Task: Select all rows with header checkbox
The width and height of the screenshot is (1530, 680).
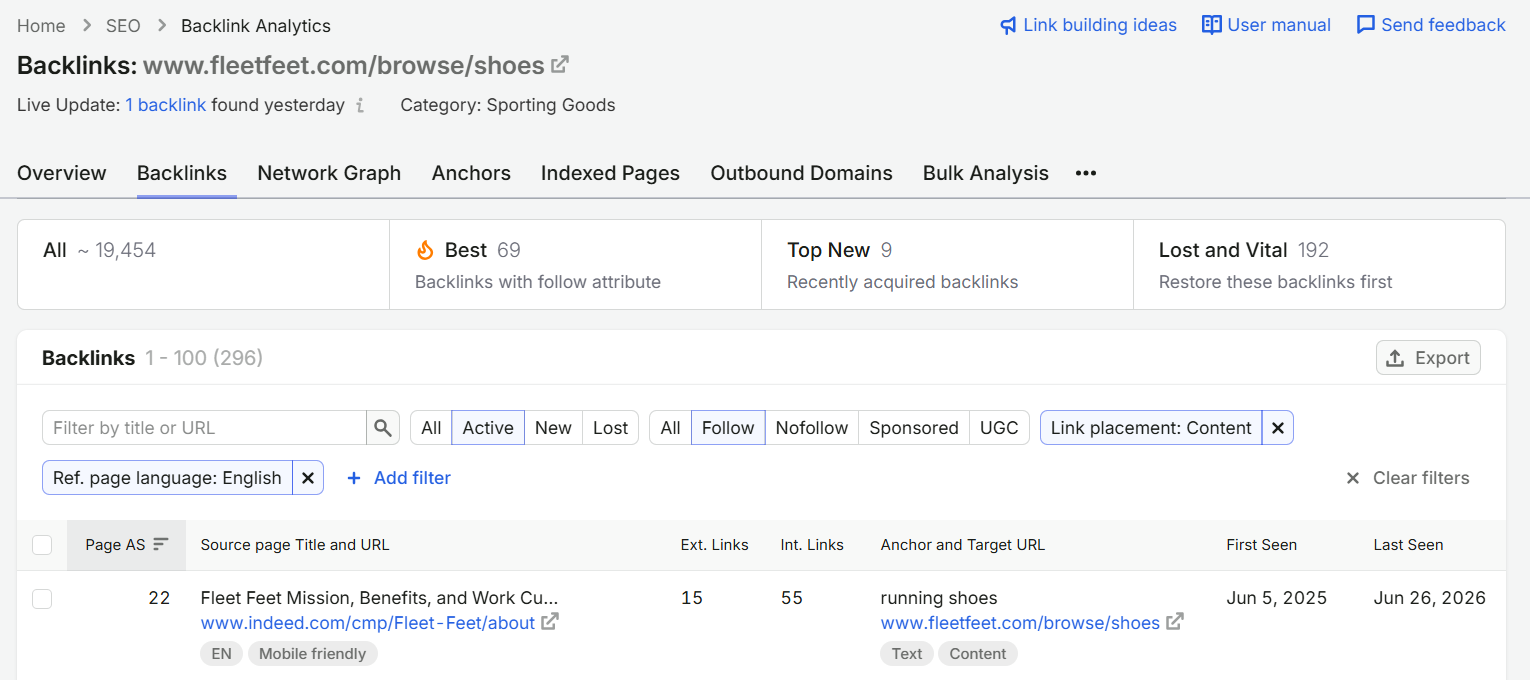Action: click(x=42, y=545)
